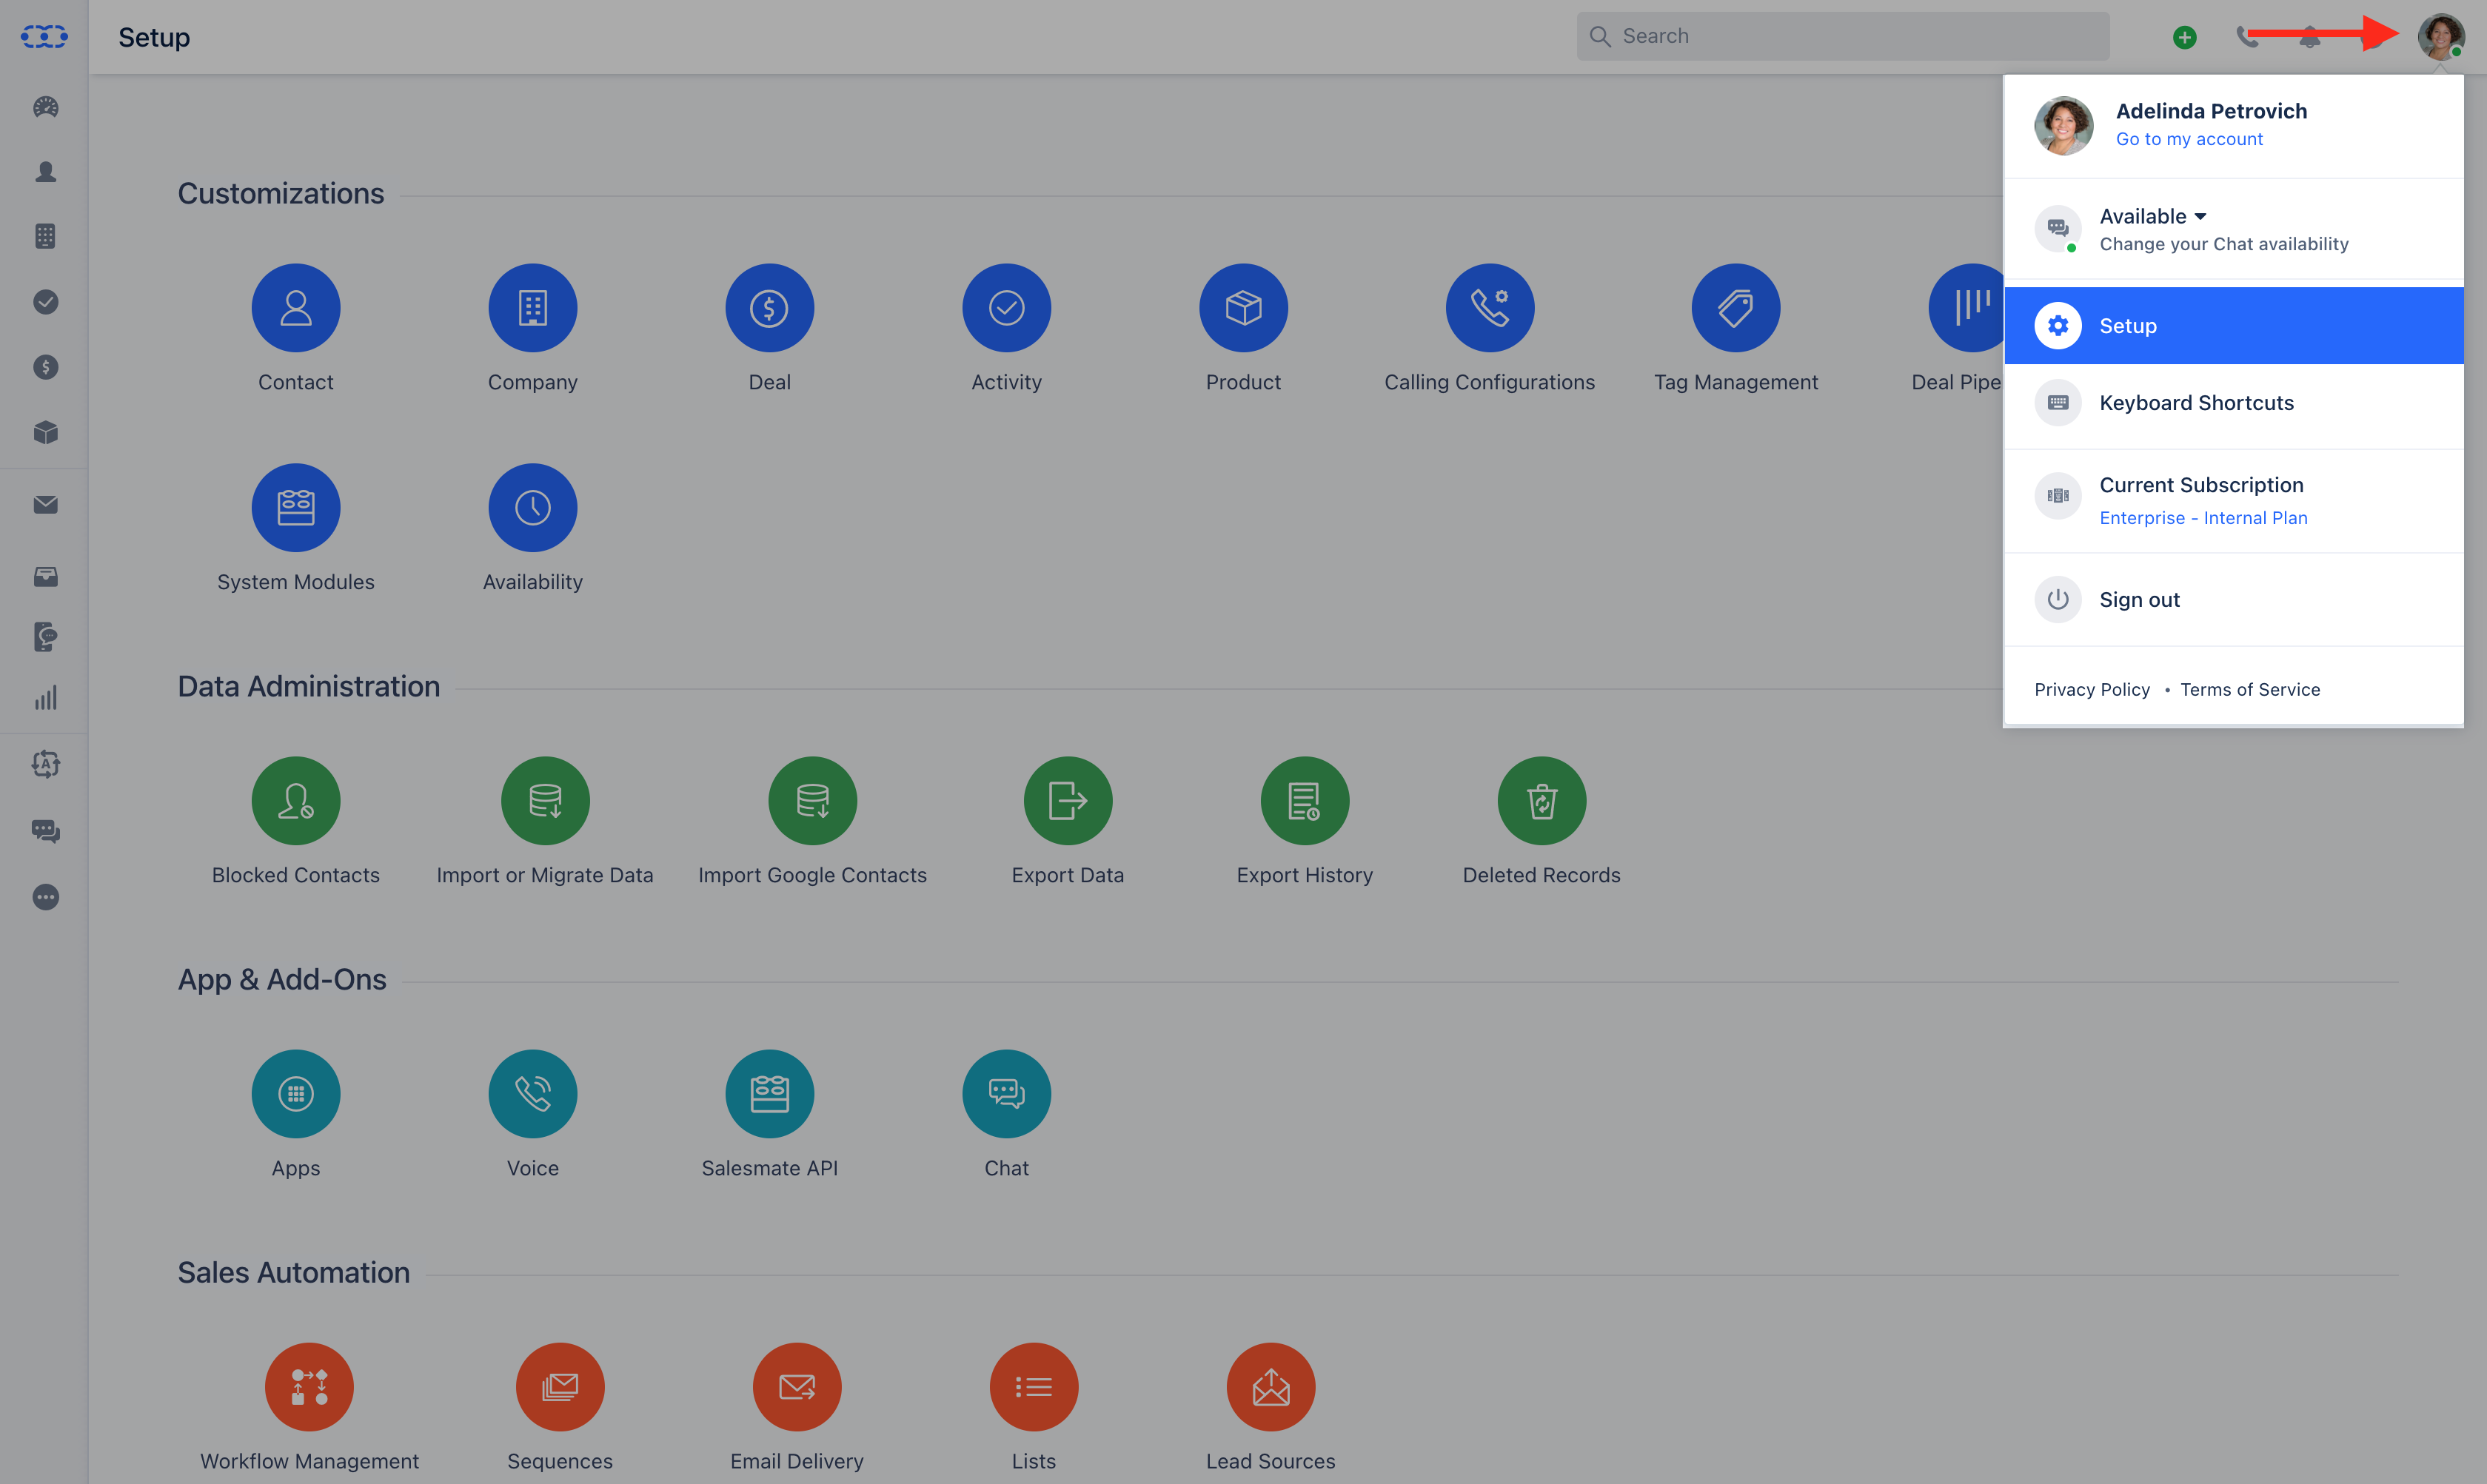Viewport: 2487px width, 1484px height.
Task: Select Sign out menu item
Action: click(2234, 600)
